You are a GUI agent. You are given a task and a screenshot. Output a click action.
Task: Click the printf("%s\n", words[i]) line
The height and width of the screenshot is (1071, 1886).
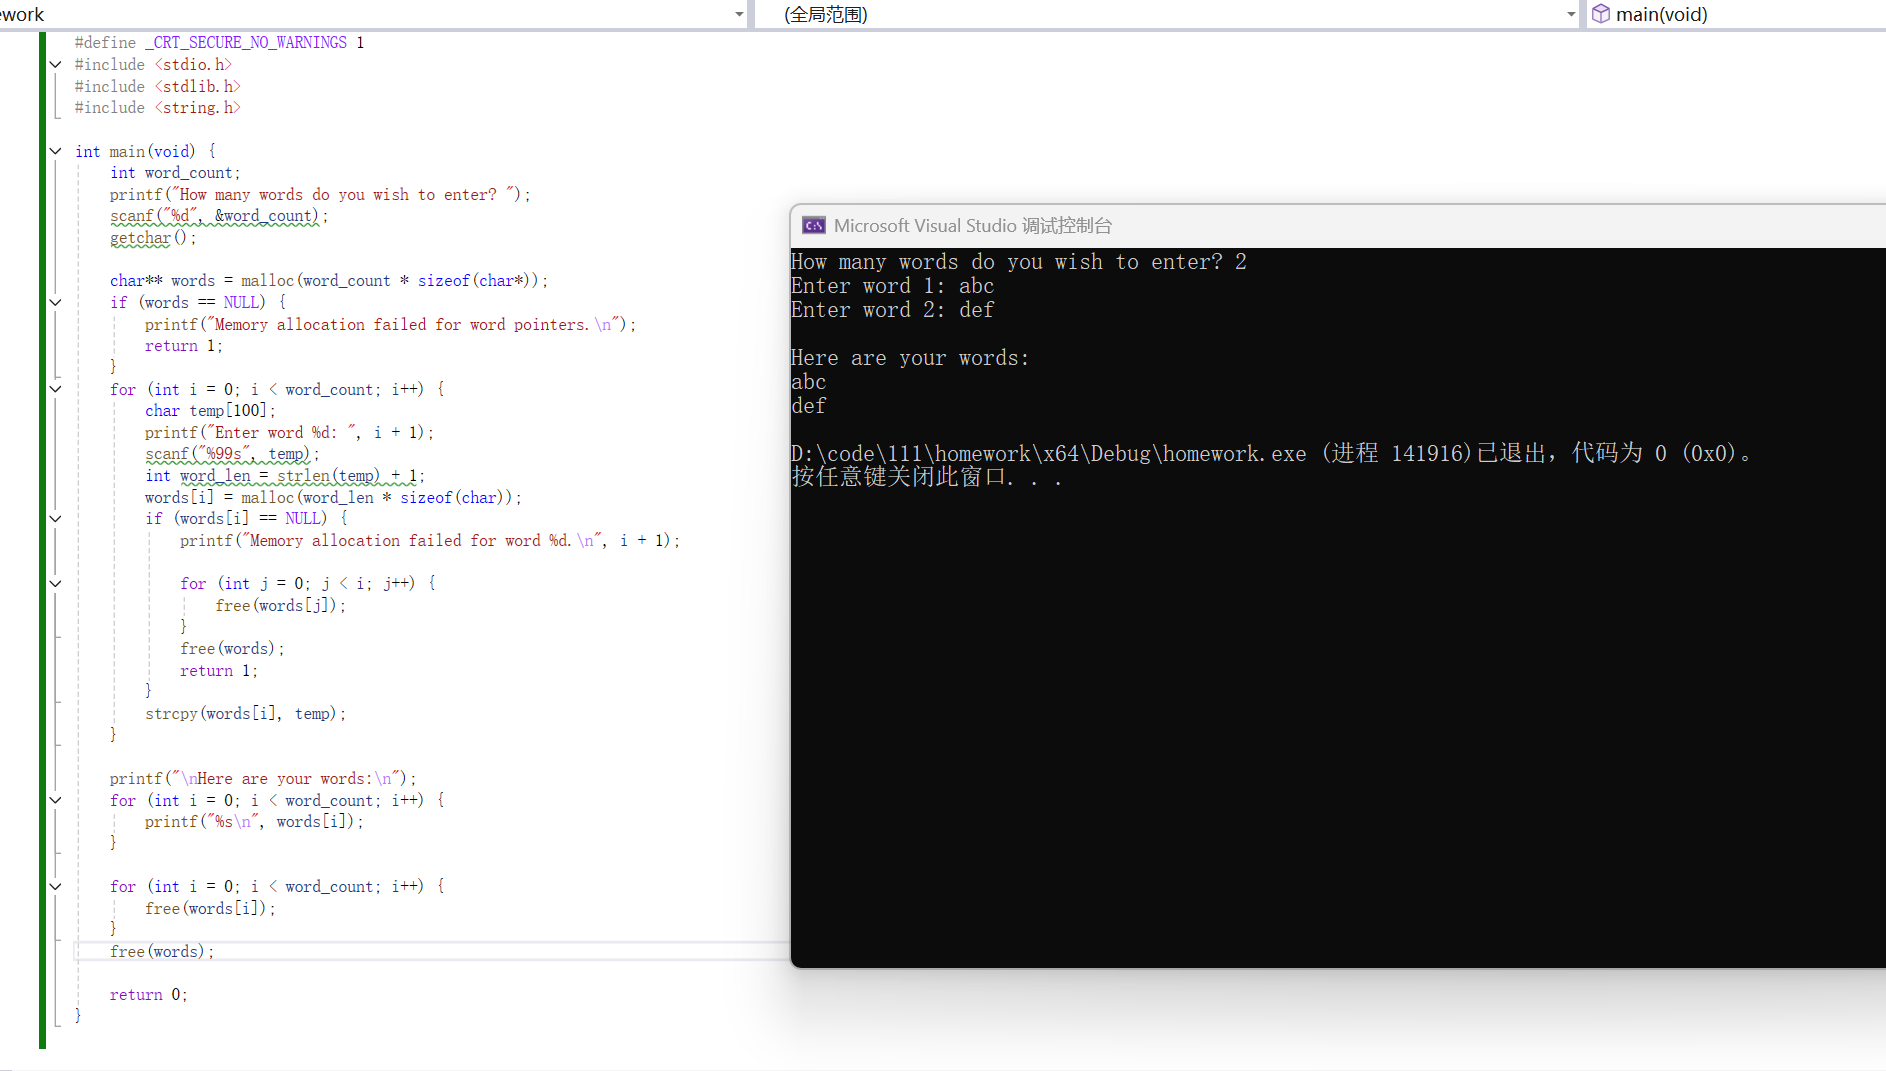tap(254, 822)
